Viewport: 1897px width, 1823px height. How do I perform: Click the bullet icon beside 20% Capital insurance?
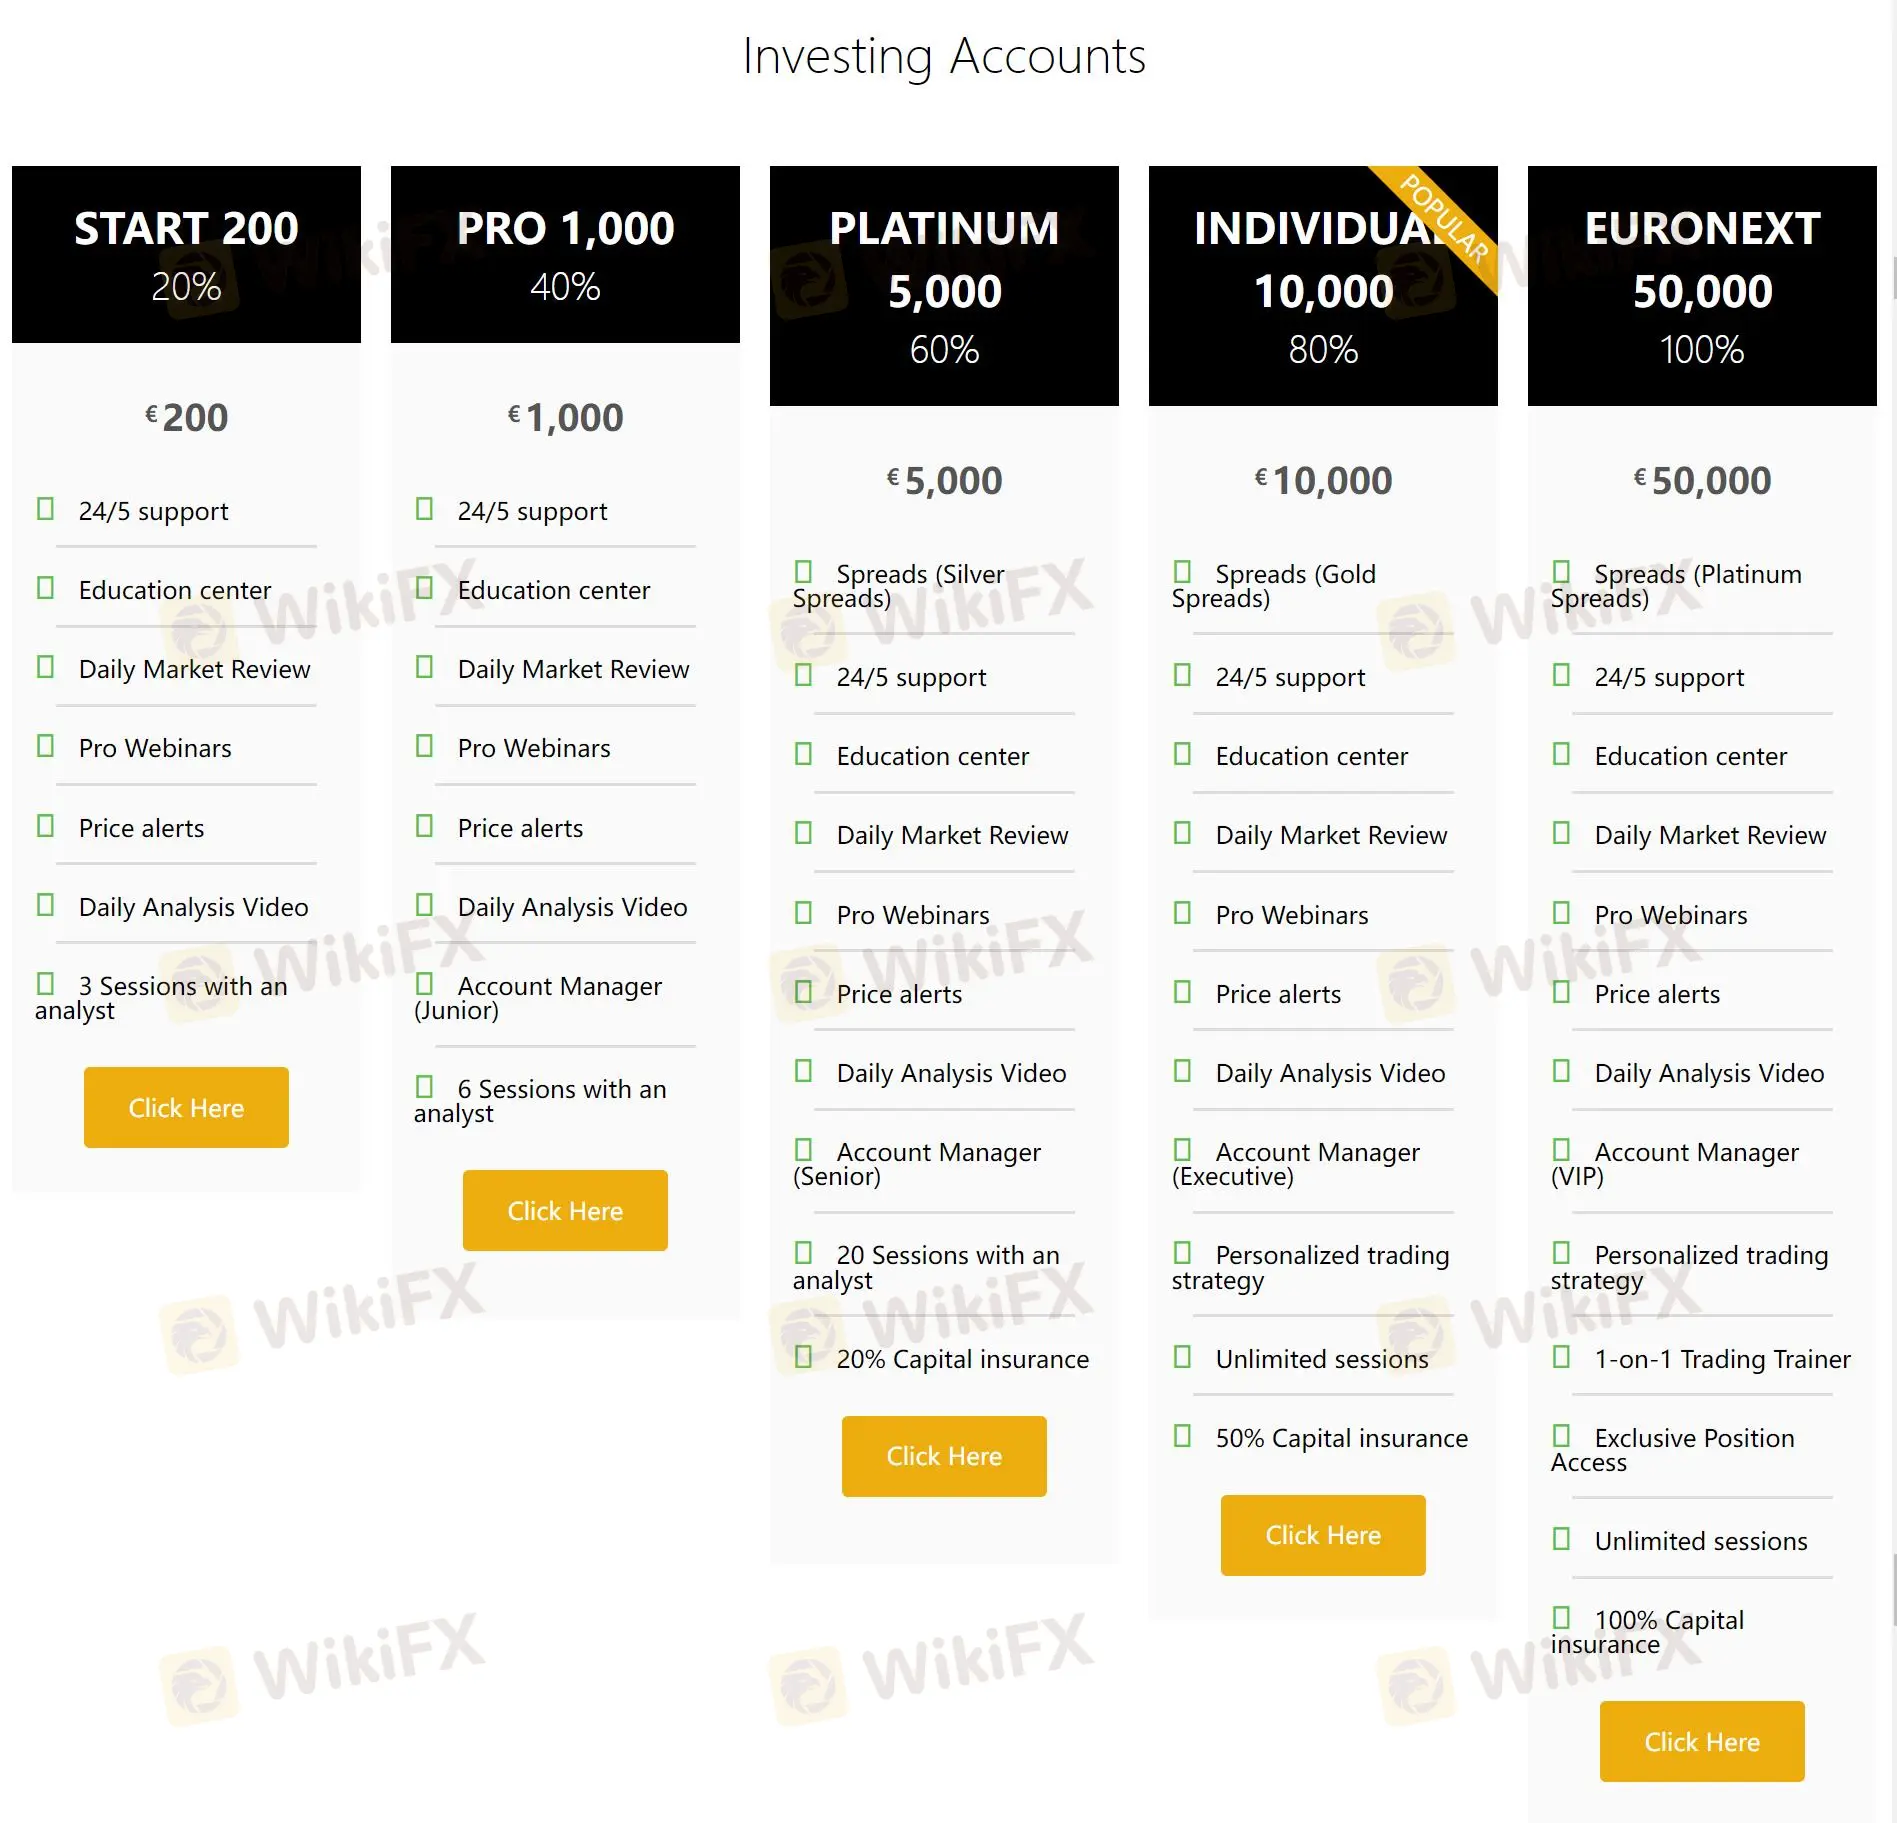click(x=803, y=1357)
